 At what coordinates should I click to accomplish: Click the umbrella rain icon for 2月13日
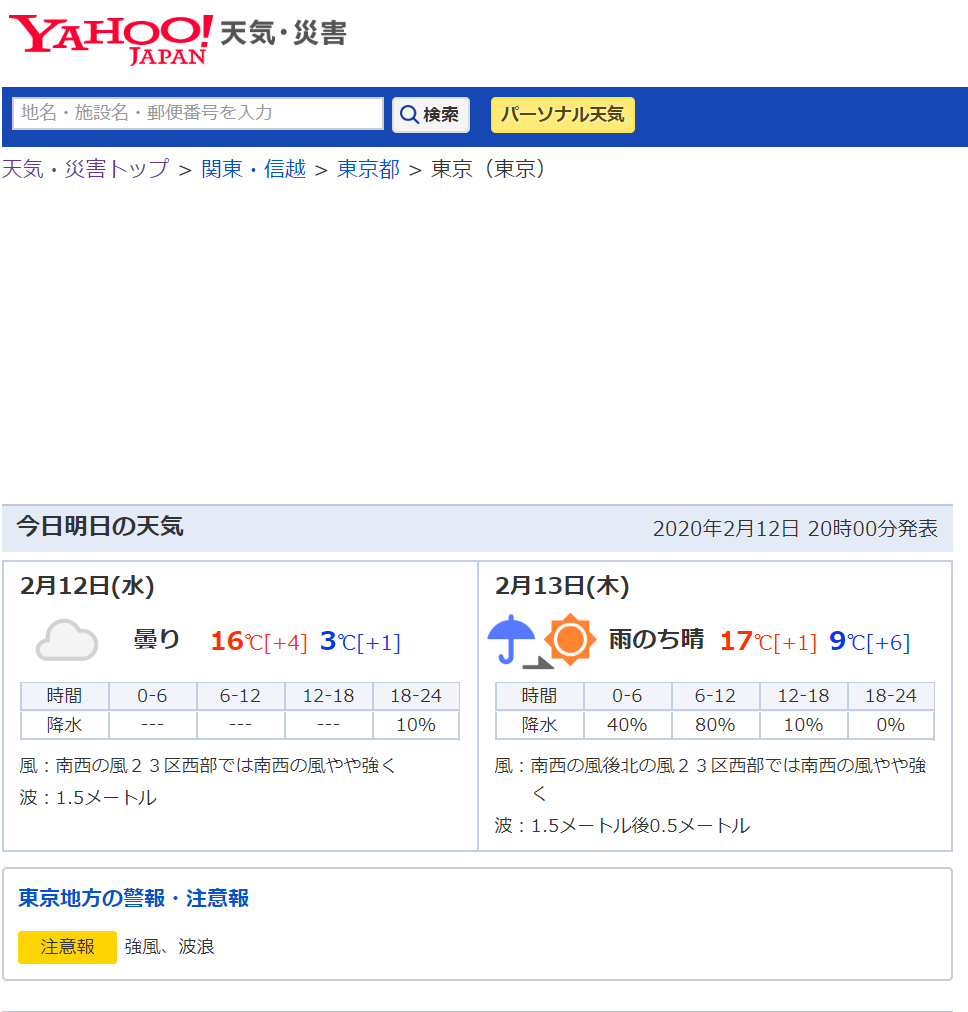pos(512,640)
